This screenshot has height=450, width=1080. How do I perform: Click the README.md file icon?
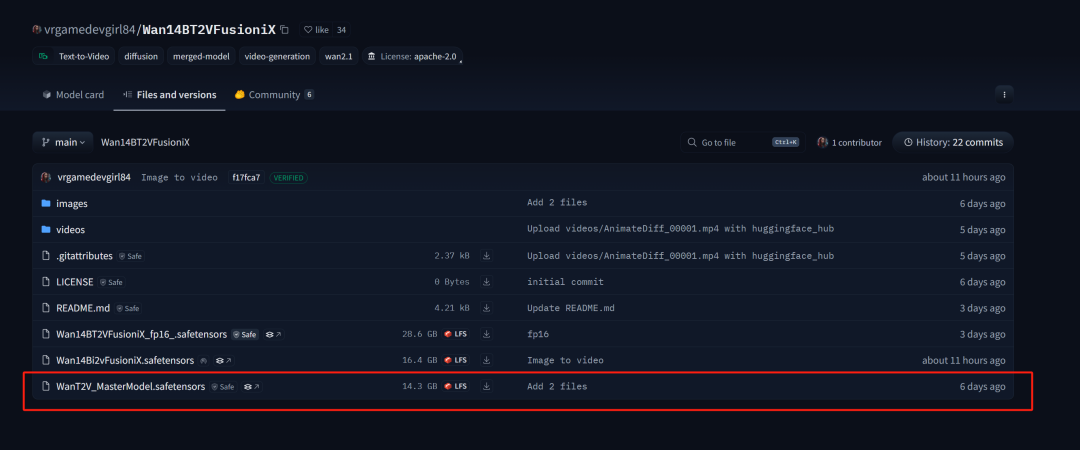[x=46, y=308]
